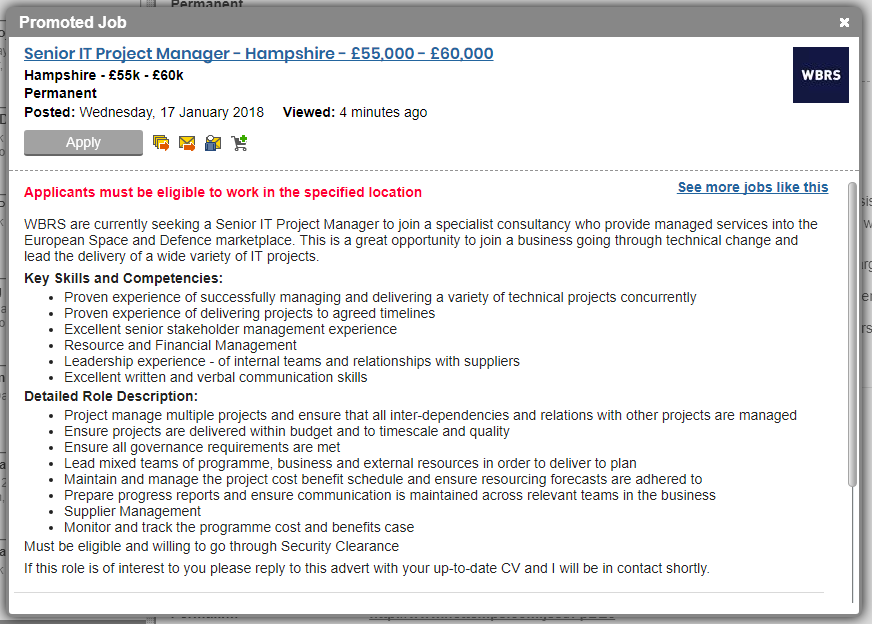Click the Hampshire £55k - £60k salary line

pyautogui.click(x=104, y=75)
